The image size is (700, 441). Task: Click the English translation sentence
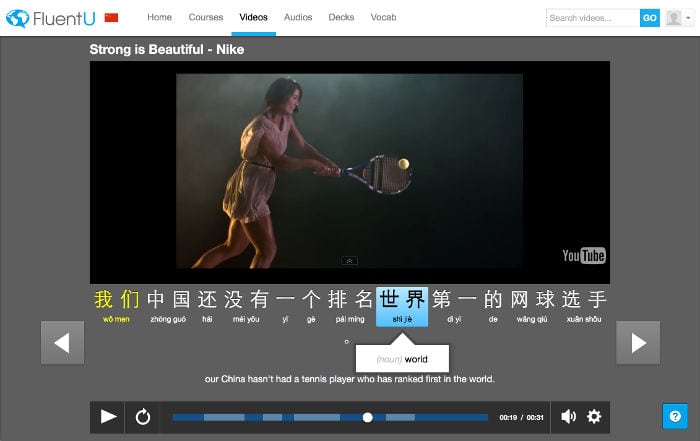pyautogui.click(x=350, y=379)
